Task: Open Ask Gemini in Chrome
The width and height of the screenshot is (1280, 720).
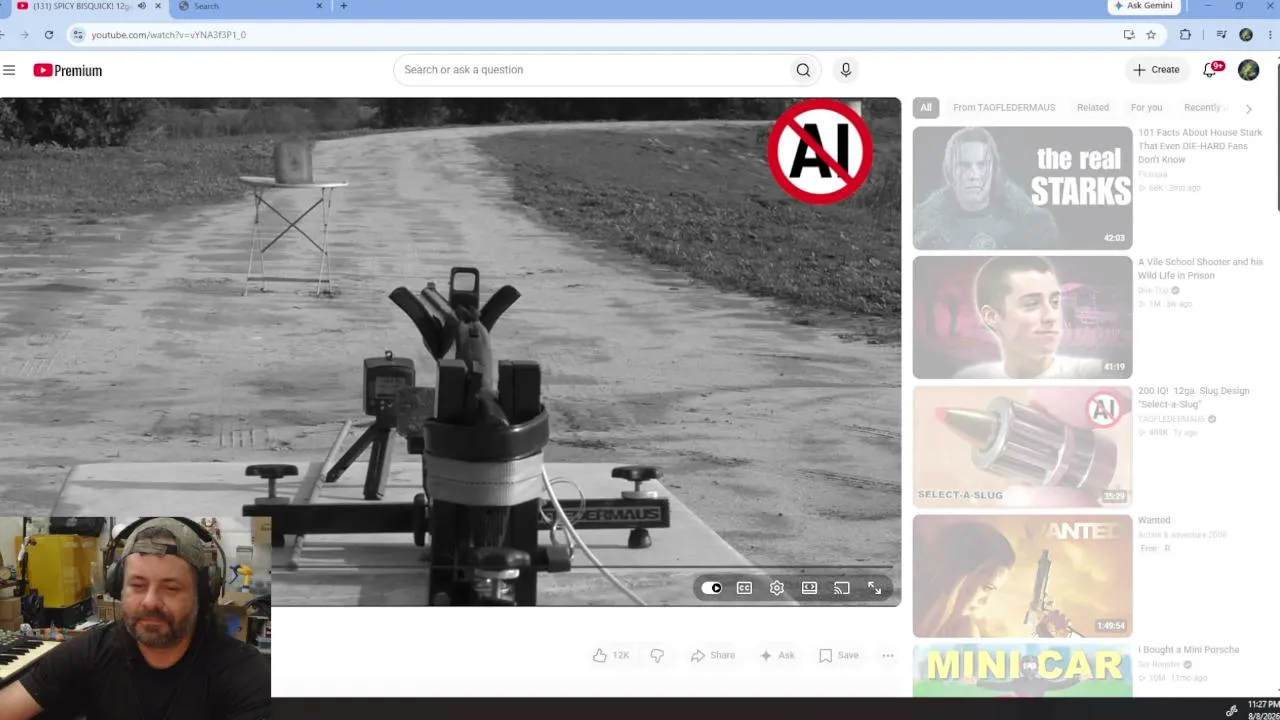Action: [1144, 6]
